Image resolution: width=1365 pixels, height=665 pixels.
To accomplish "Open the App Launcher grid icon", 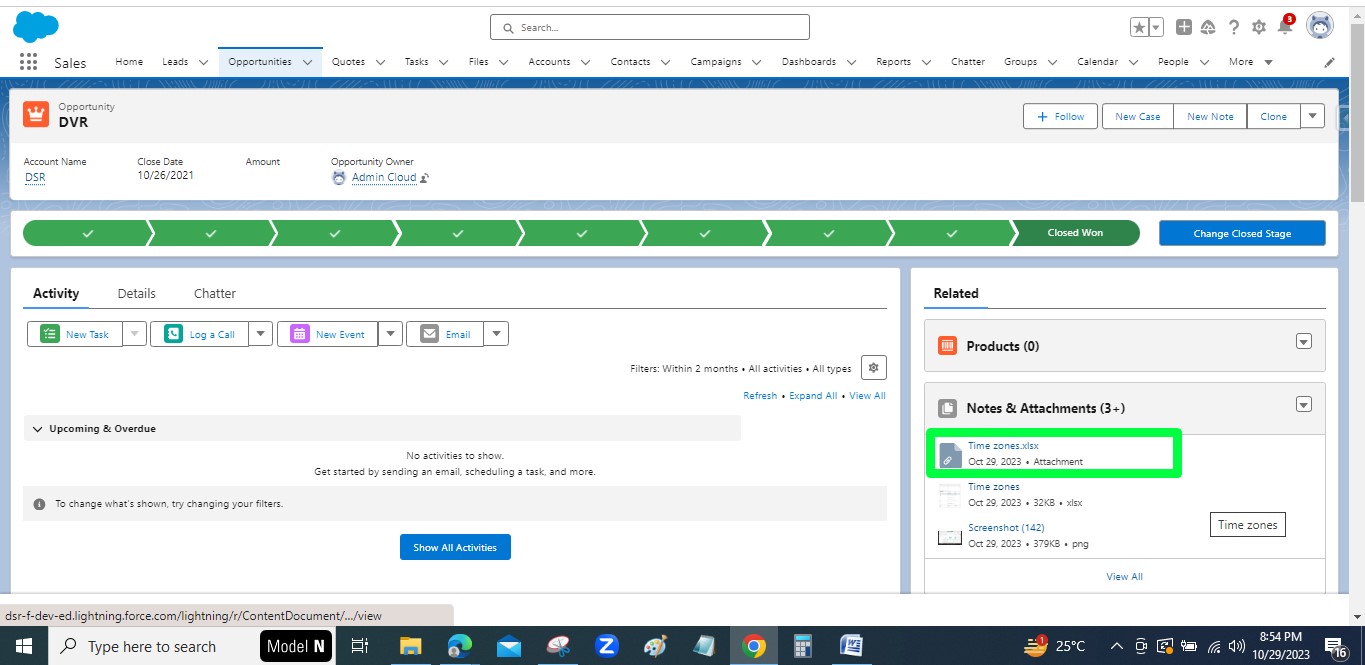I will tap(28, 62).
